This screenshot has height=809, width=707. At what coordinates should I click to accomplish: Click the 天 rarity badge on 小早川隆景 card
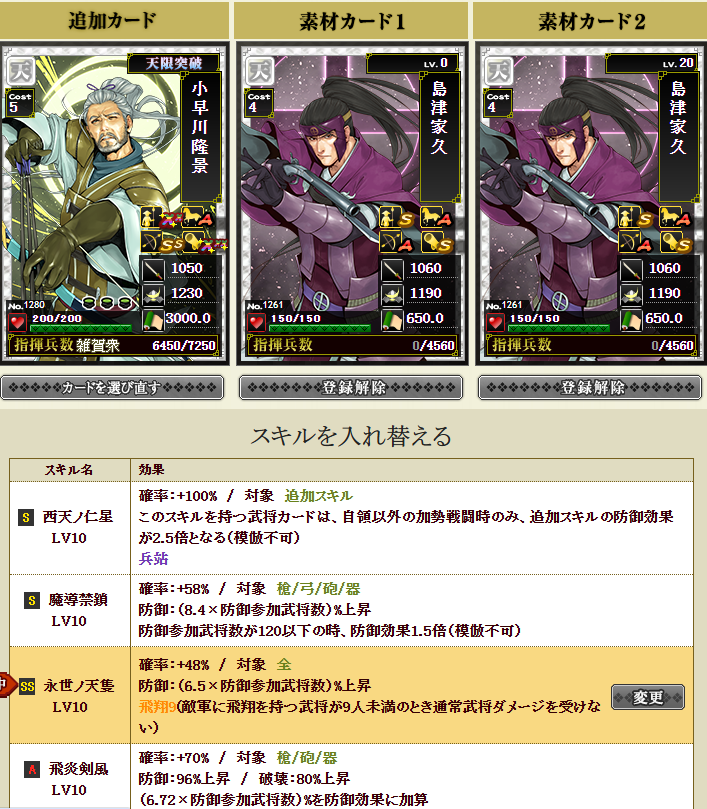click(21, 71)
